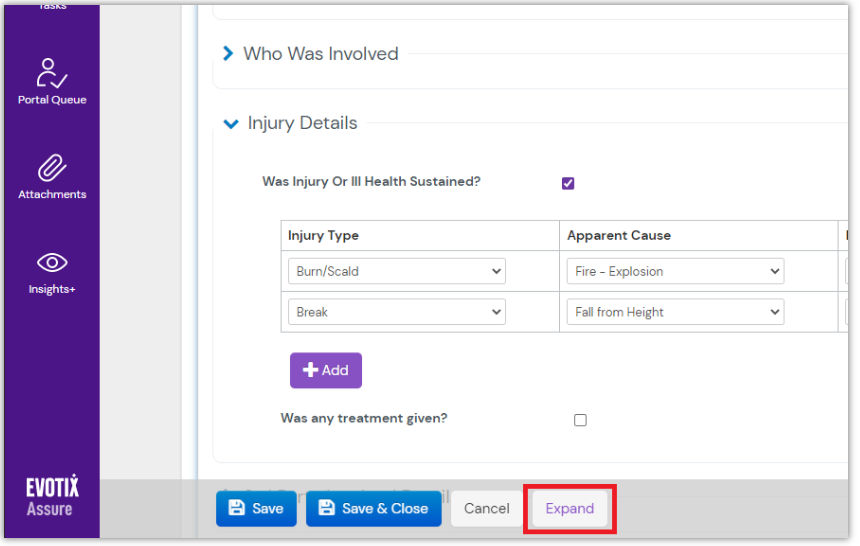Viewport: 860px width, 546px height.
Task: Click the disk icon on Save & Close
Action: 326,508
